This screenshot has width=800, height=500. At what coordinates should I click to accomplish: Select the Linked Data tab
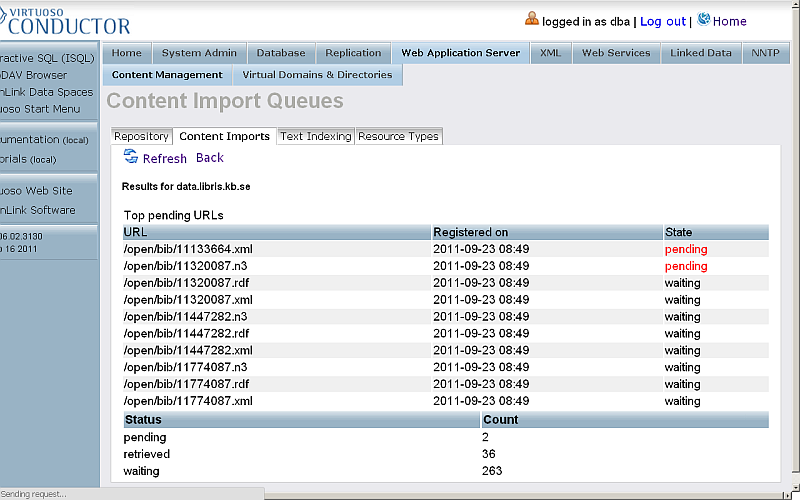click(x=701, y=53)
